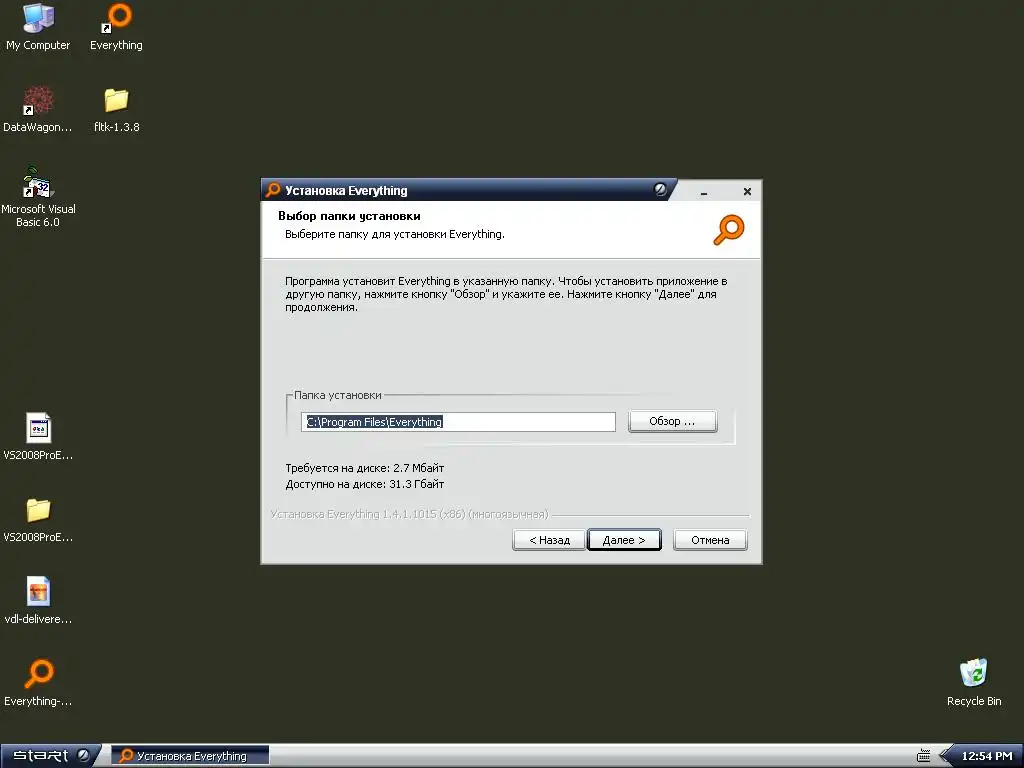Cancel setup with the Отмена button

pos(710,540)
